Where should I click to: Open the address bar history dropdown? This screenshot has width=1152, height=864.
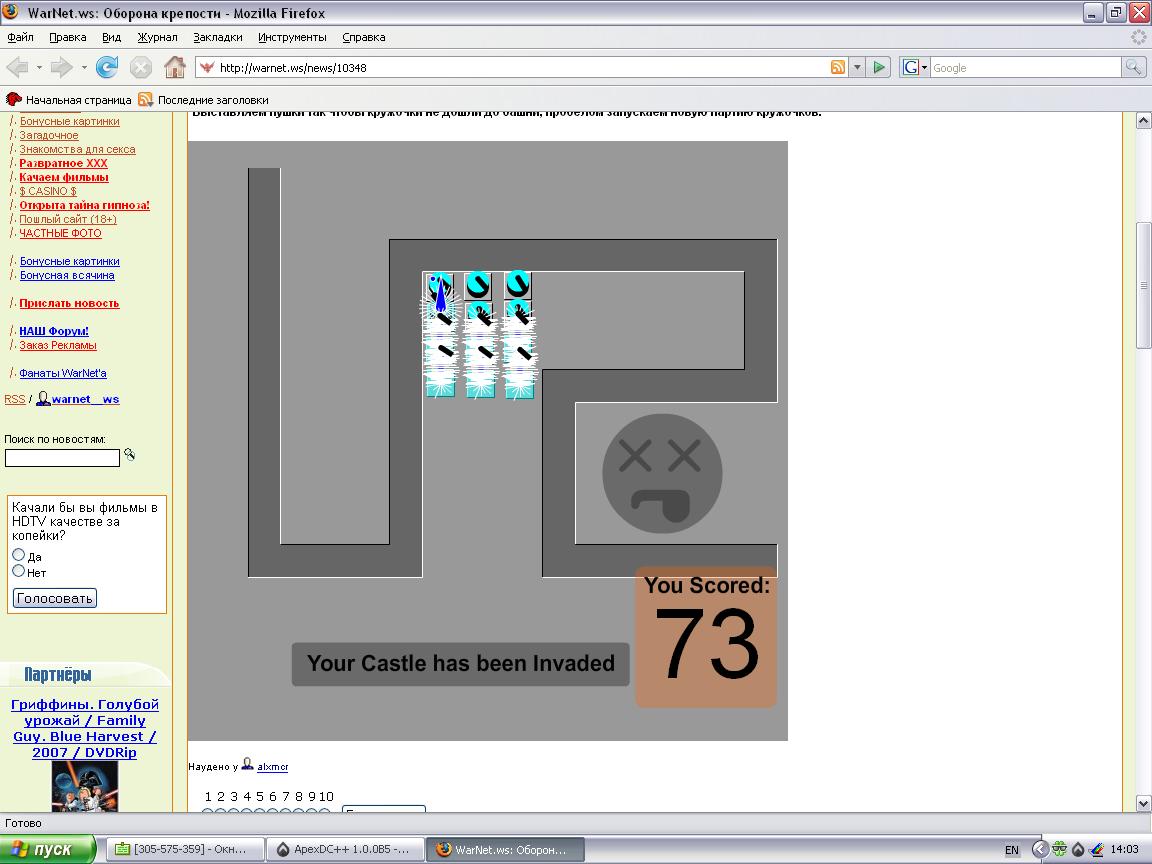857,67
